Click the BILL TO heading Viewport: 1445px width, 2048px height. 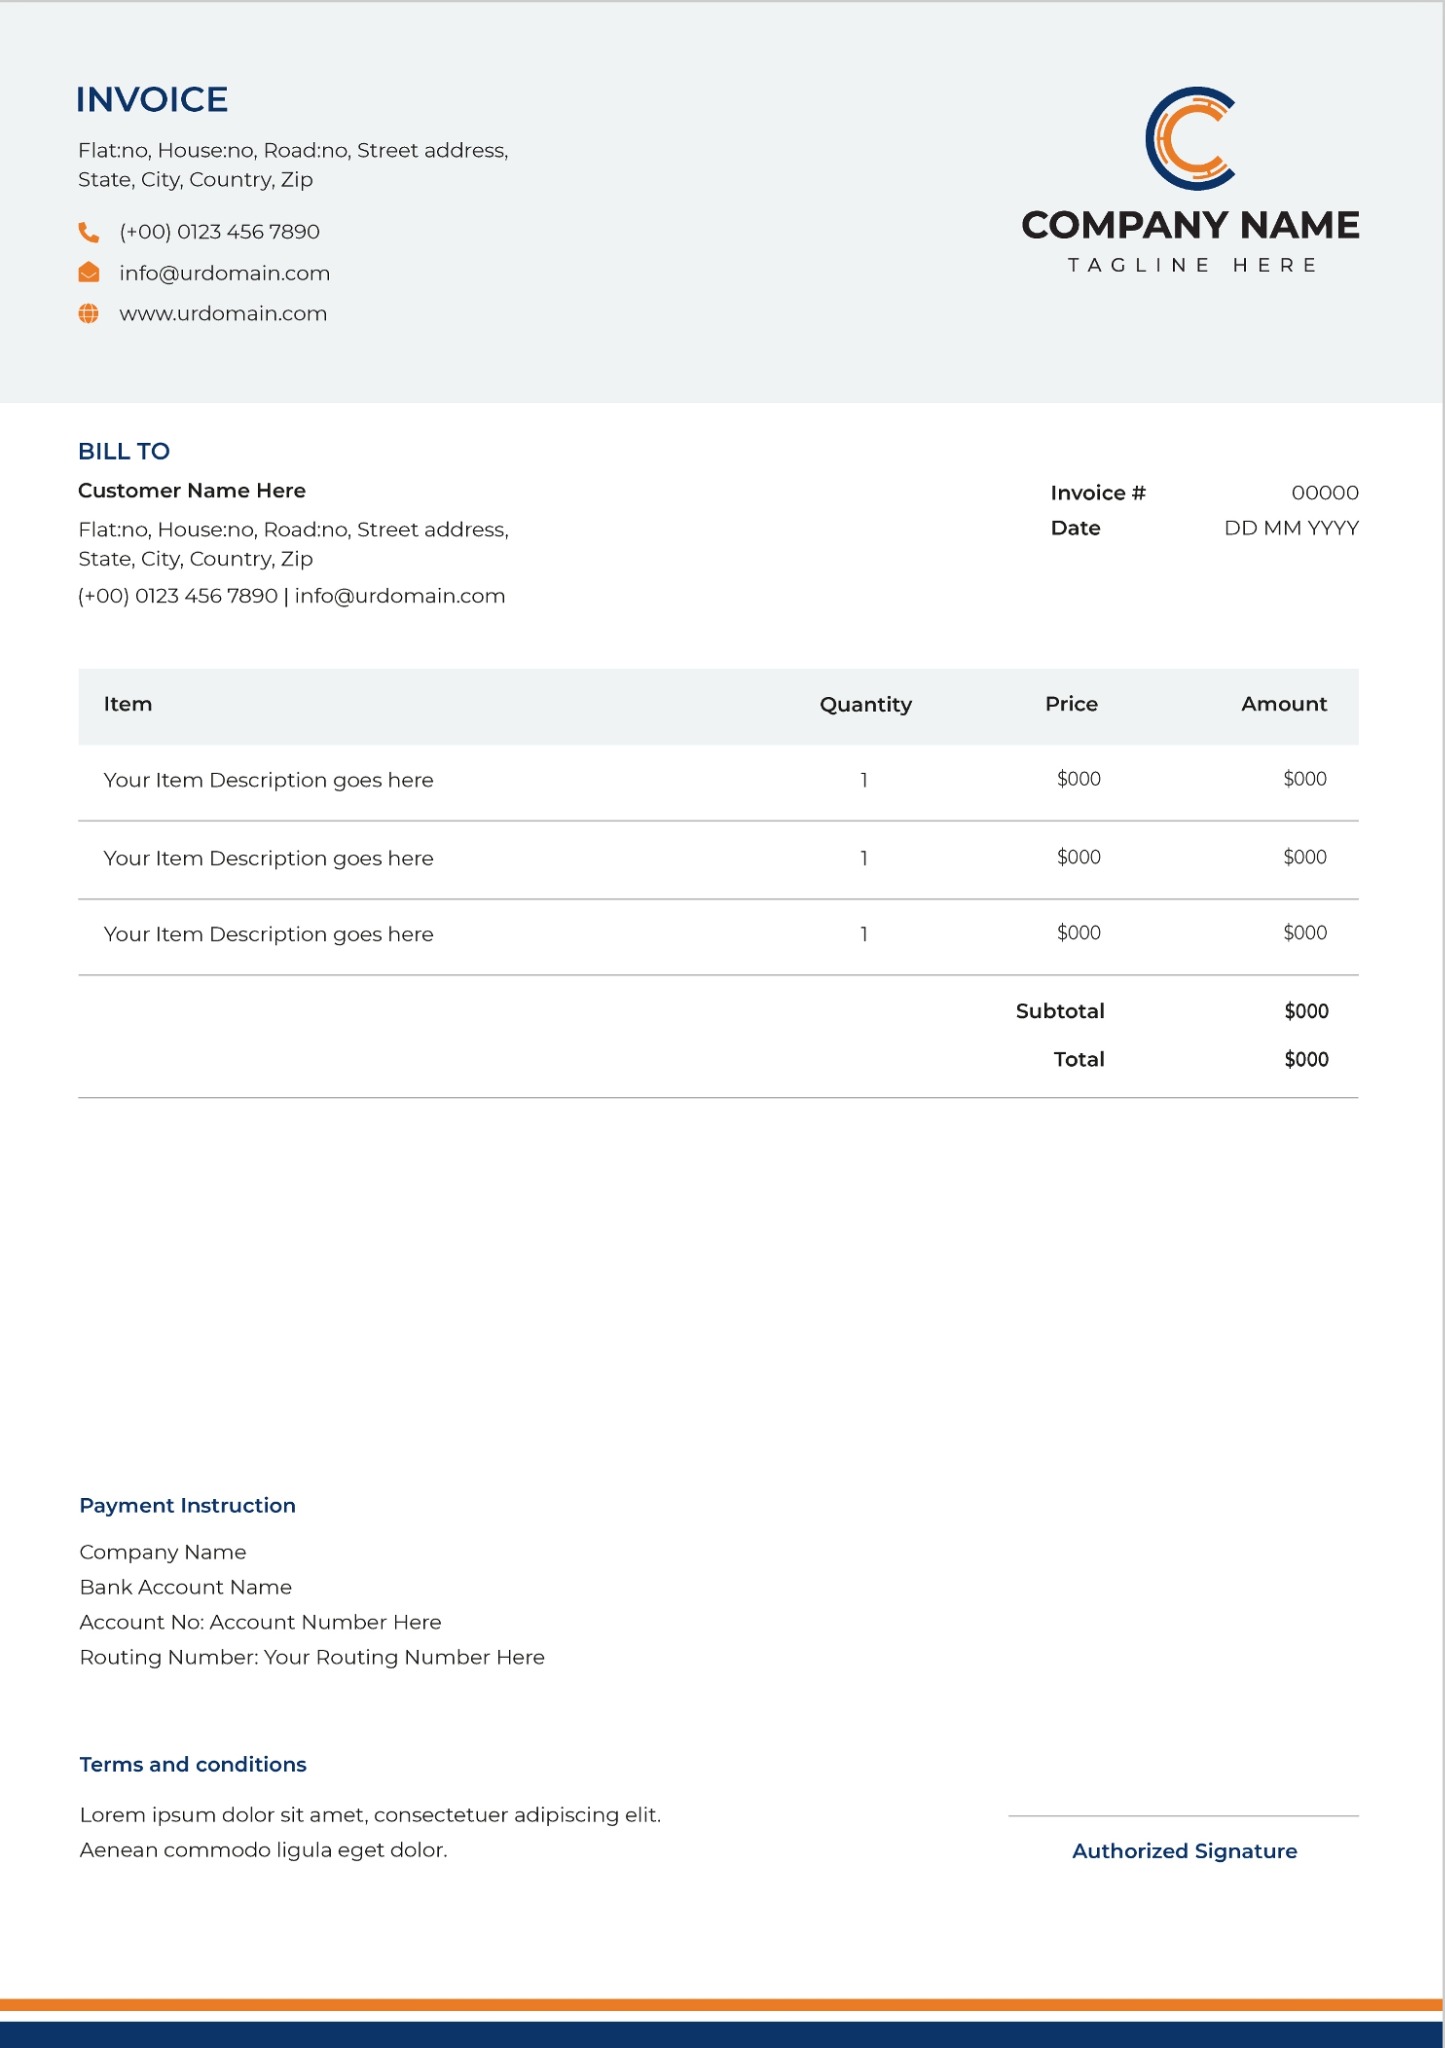(x=124, y=451)
